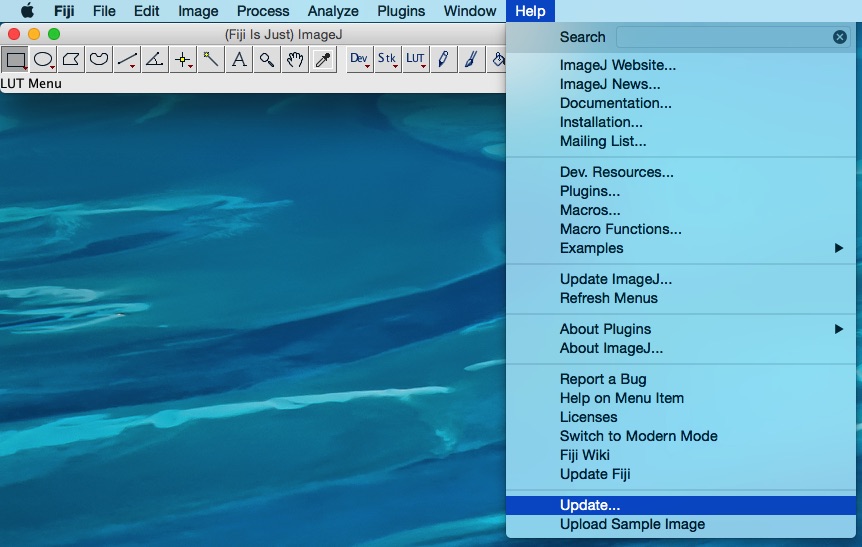
Task: Open the Stk stacks menu tool
Action: (388, 59)
